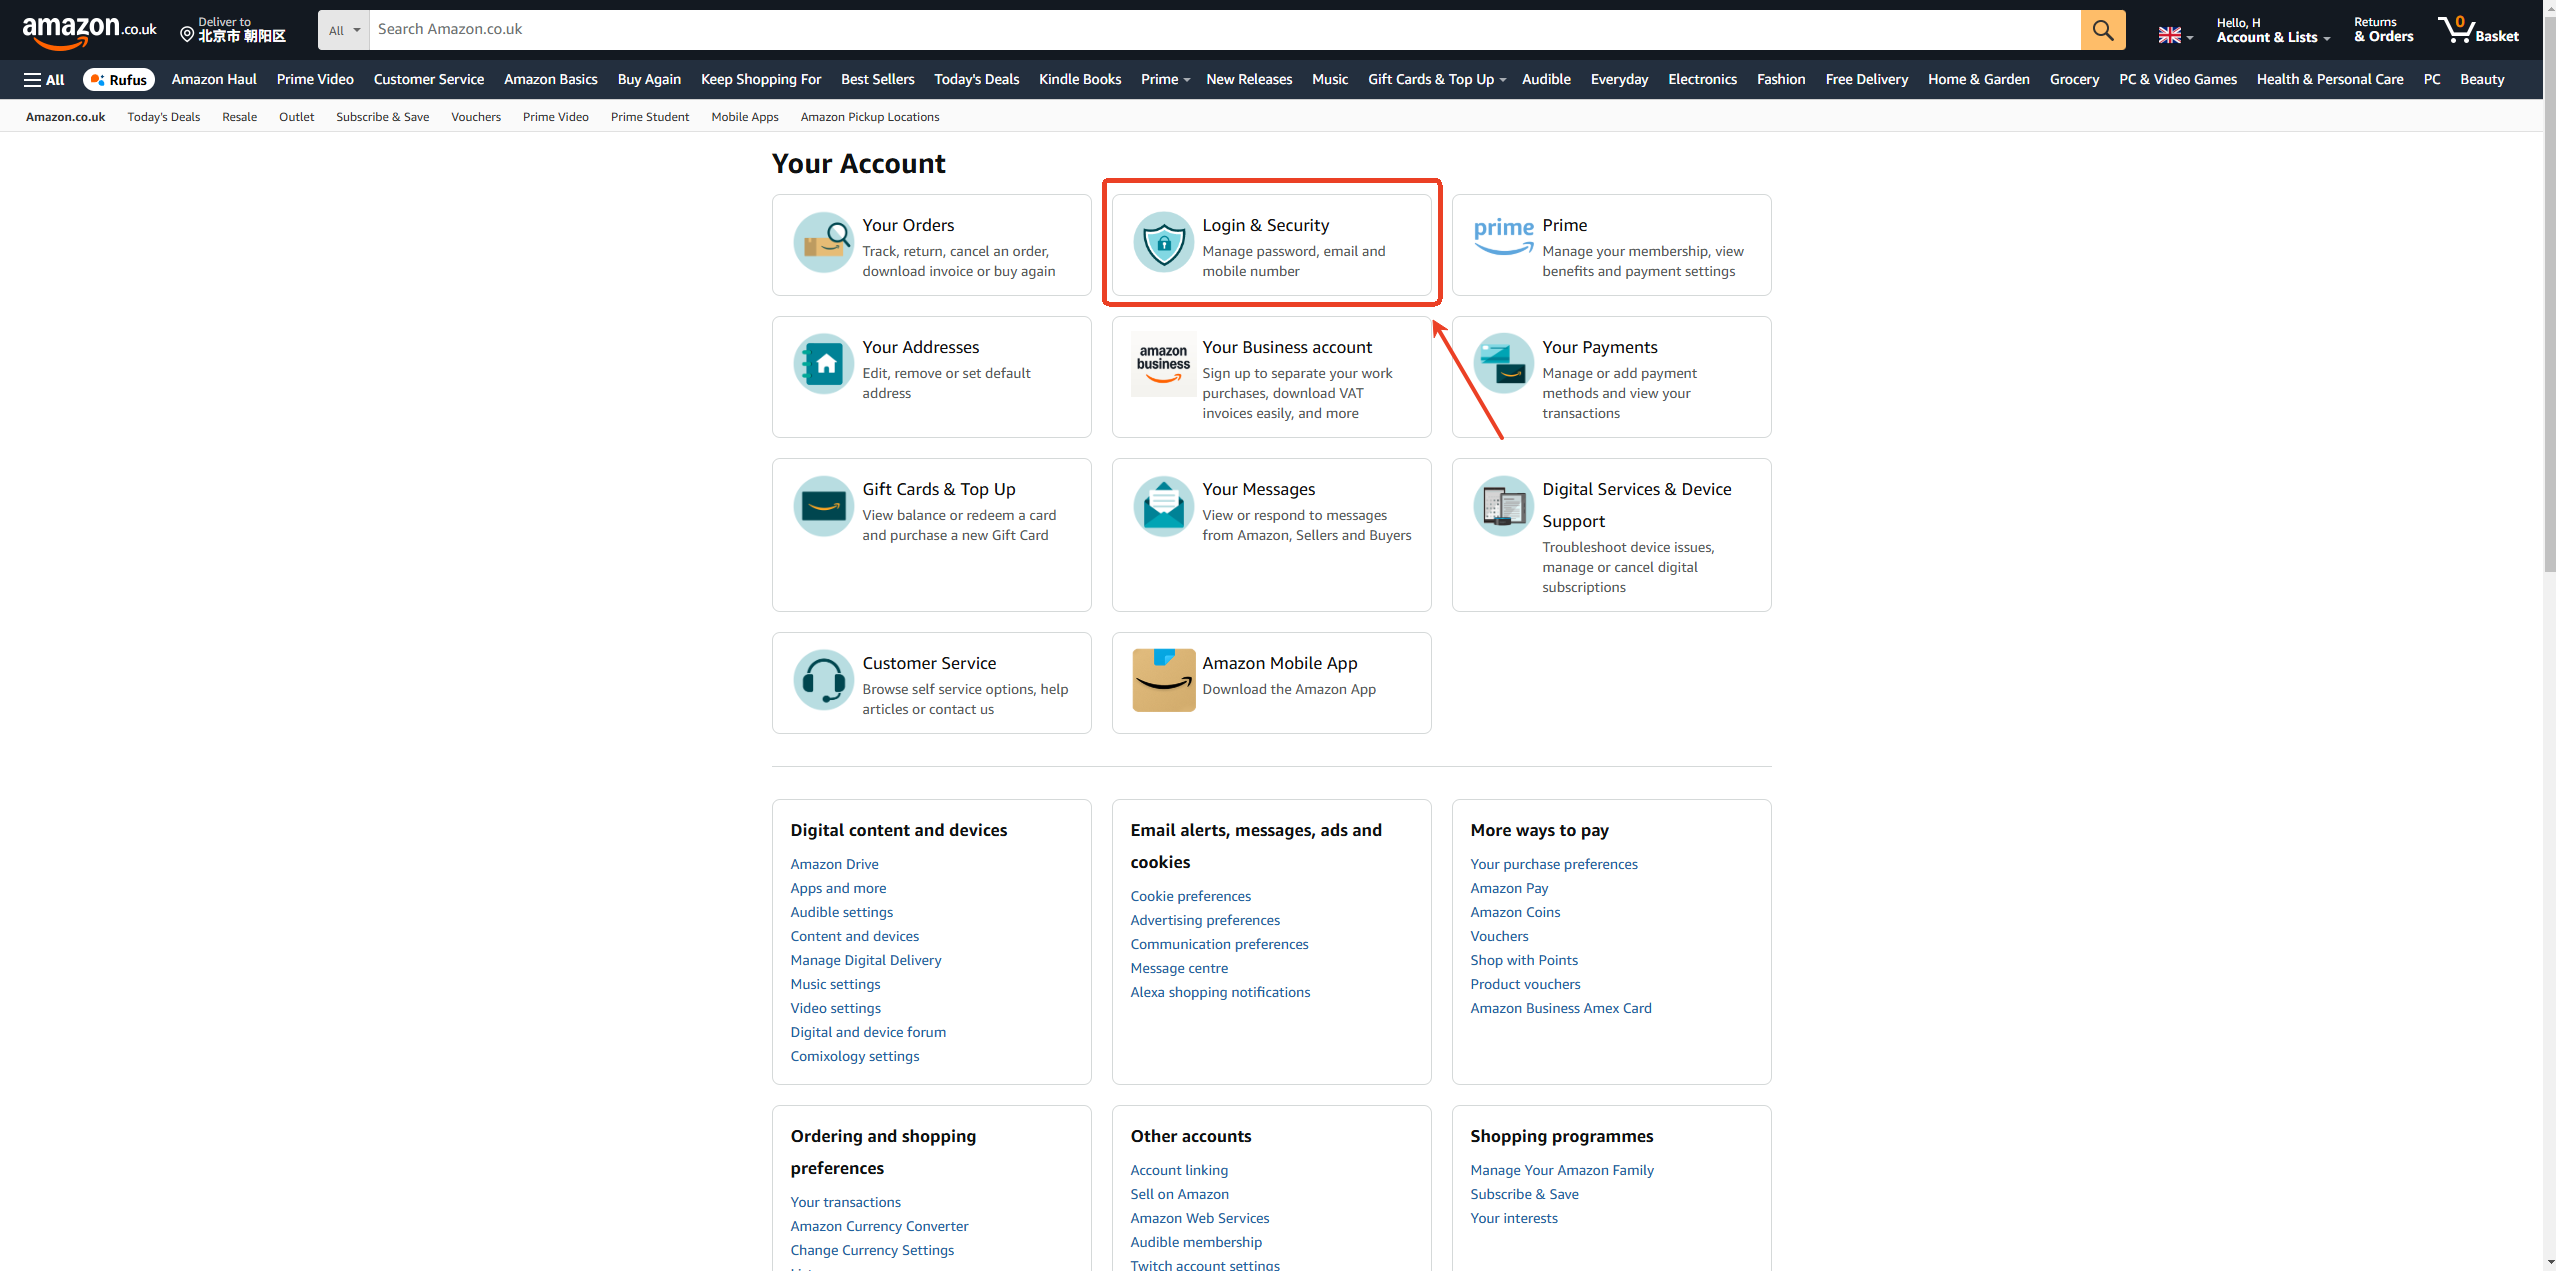Open the Outlet sub-navigation tab
Viewport: 2556px width, 1271px height.
coord(296,117)
